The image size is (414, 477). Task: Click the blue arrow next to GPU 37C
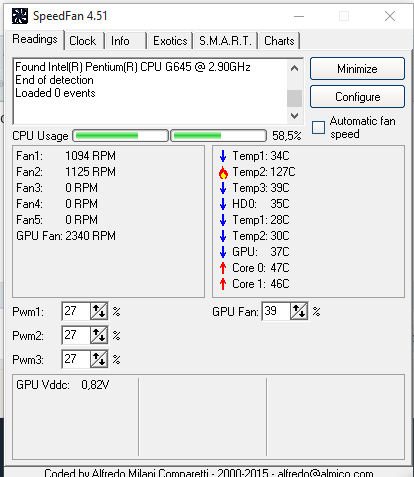(223, 252)
